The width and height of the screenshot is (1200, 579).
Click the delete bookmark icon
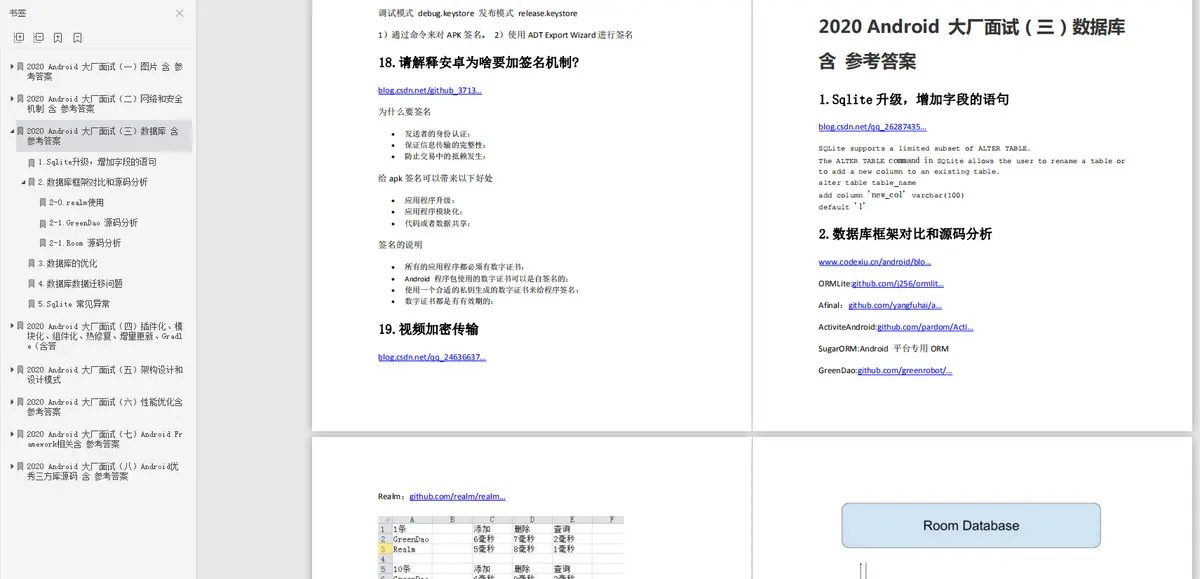[78, 38]
